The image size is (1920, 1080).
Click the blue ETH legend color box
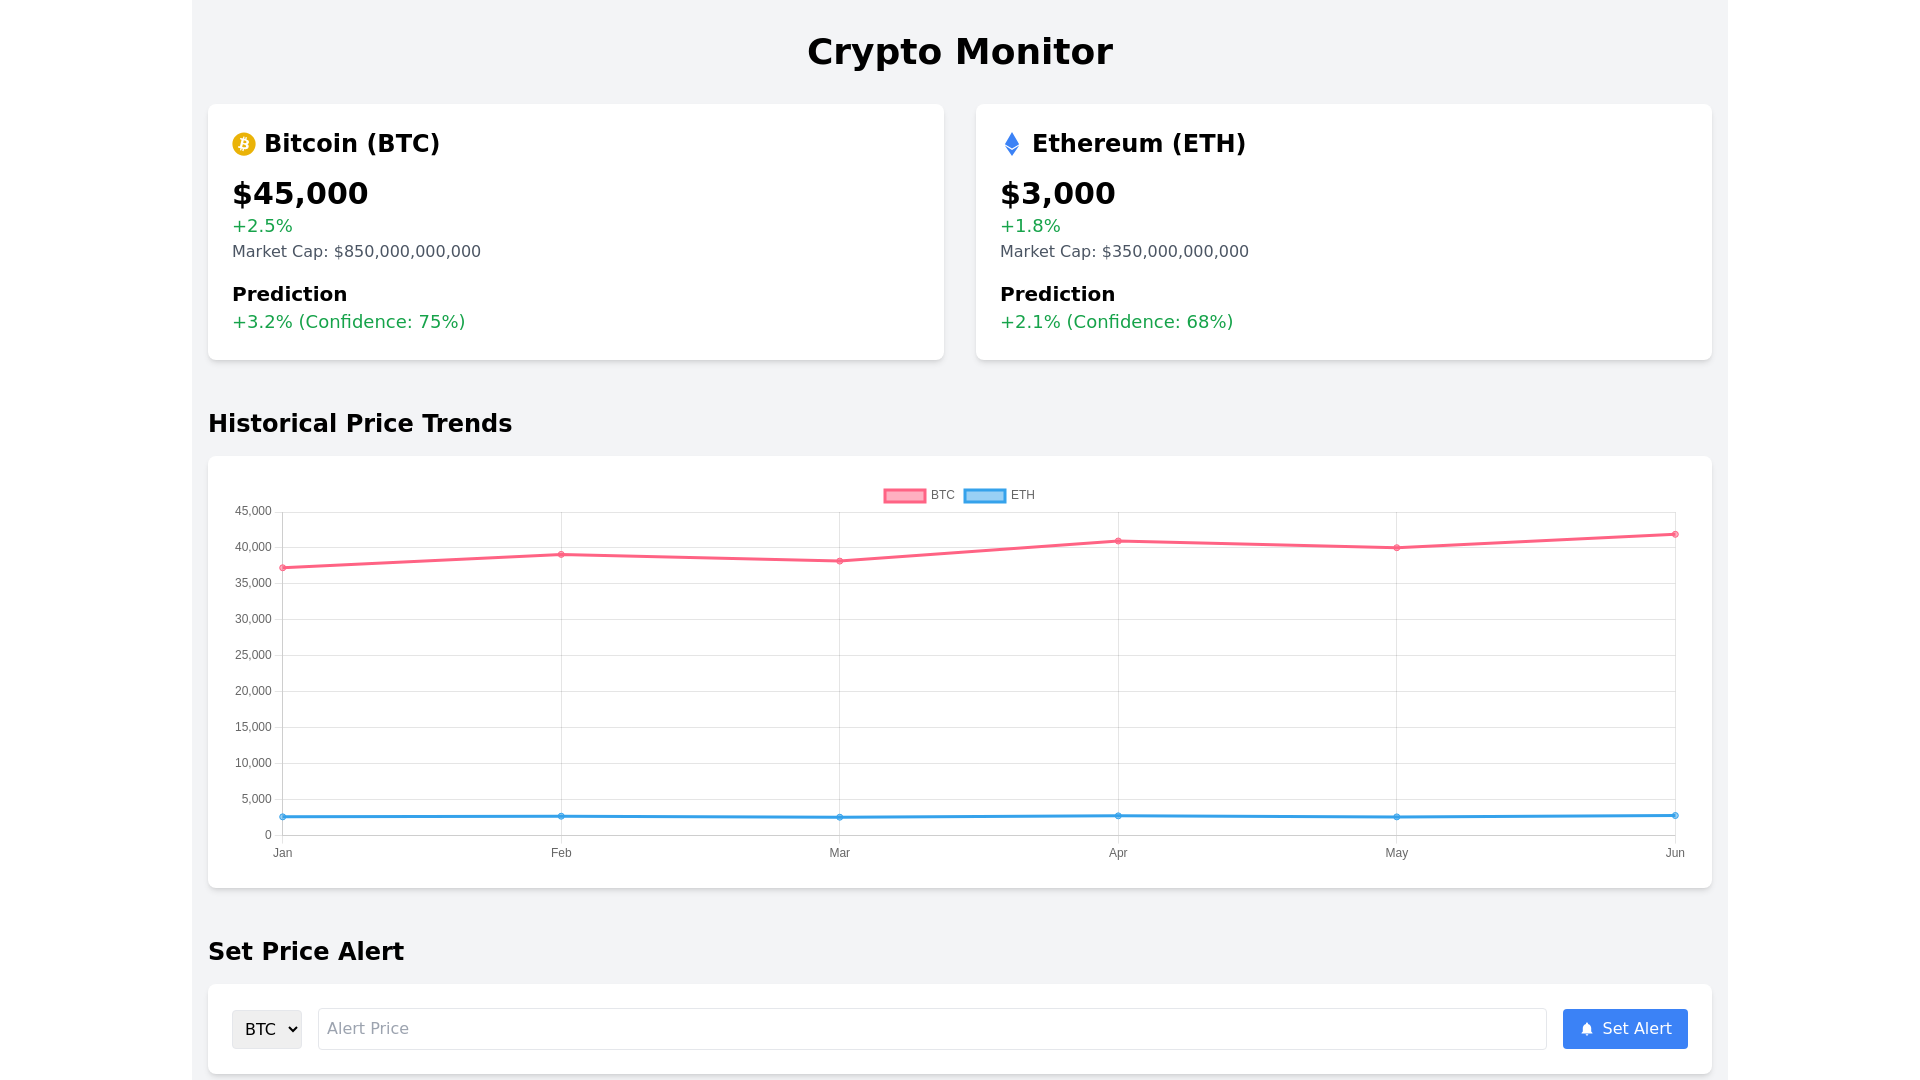click(x=985, y=496)
